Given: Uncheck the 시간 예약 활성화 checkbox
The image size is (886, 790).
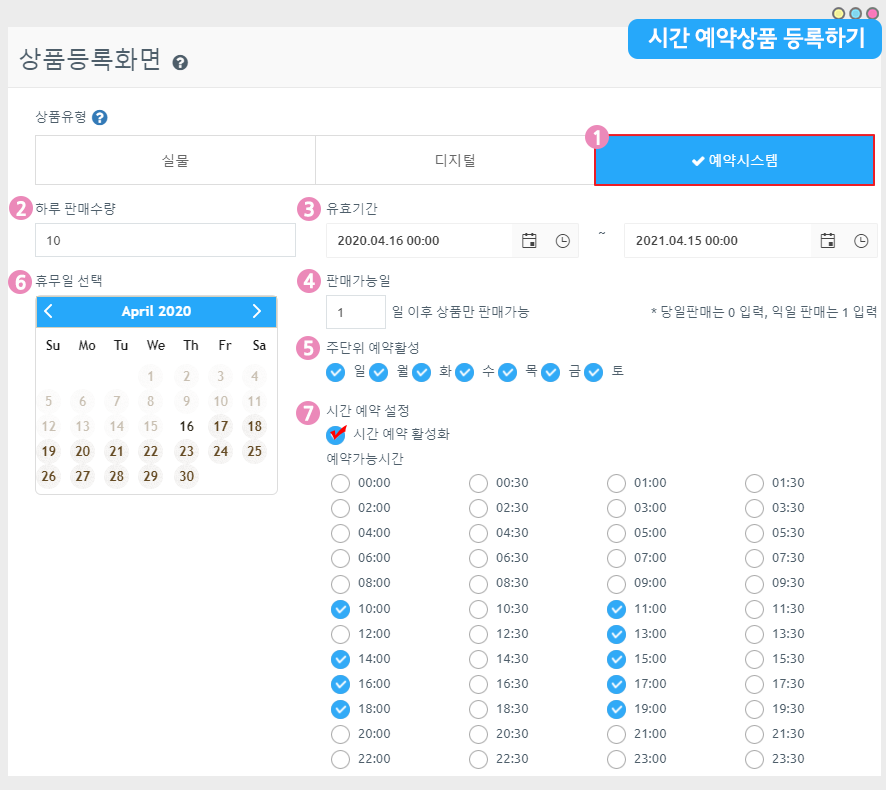Looking at the screenshot, I should pyautogui.click(x=336, y=434).
